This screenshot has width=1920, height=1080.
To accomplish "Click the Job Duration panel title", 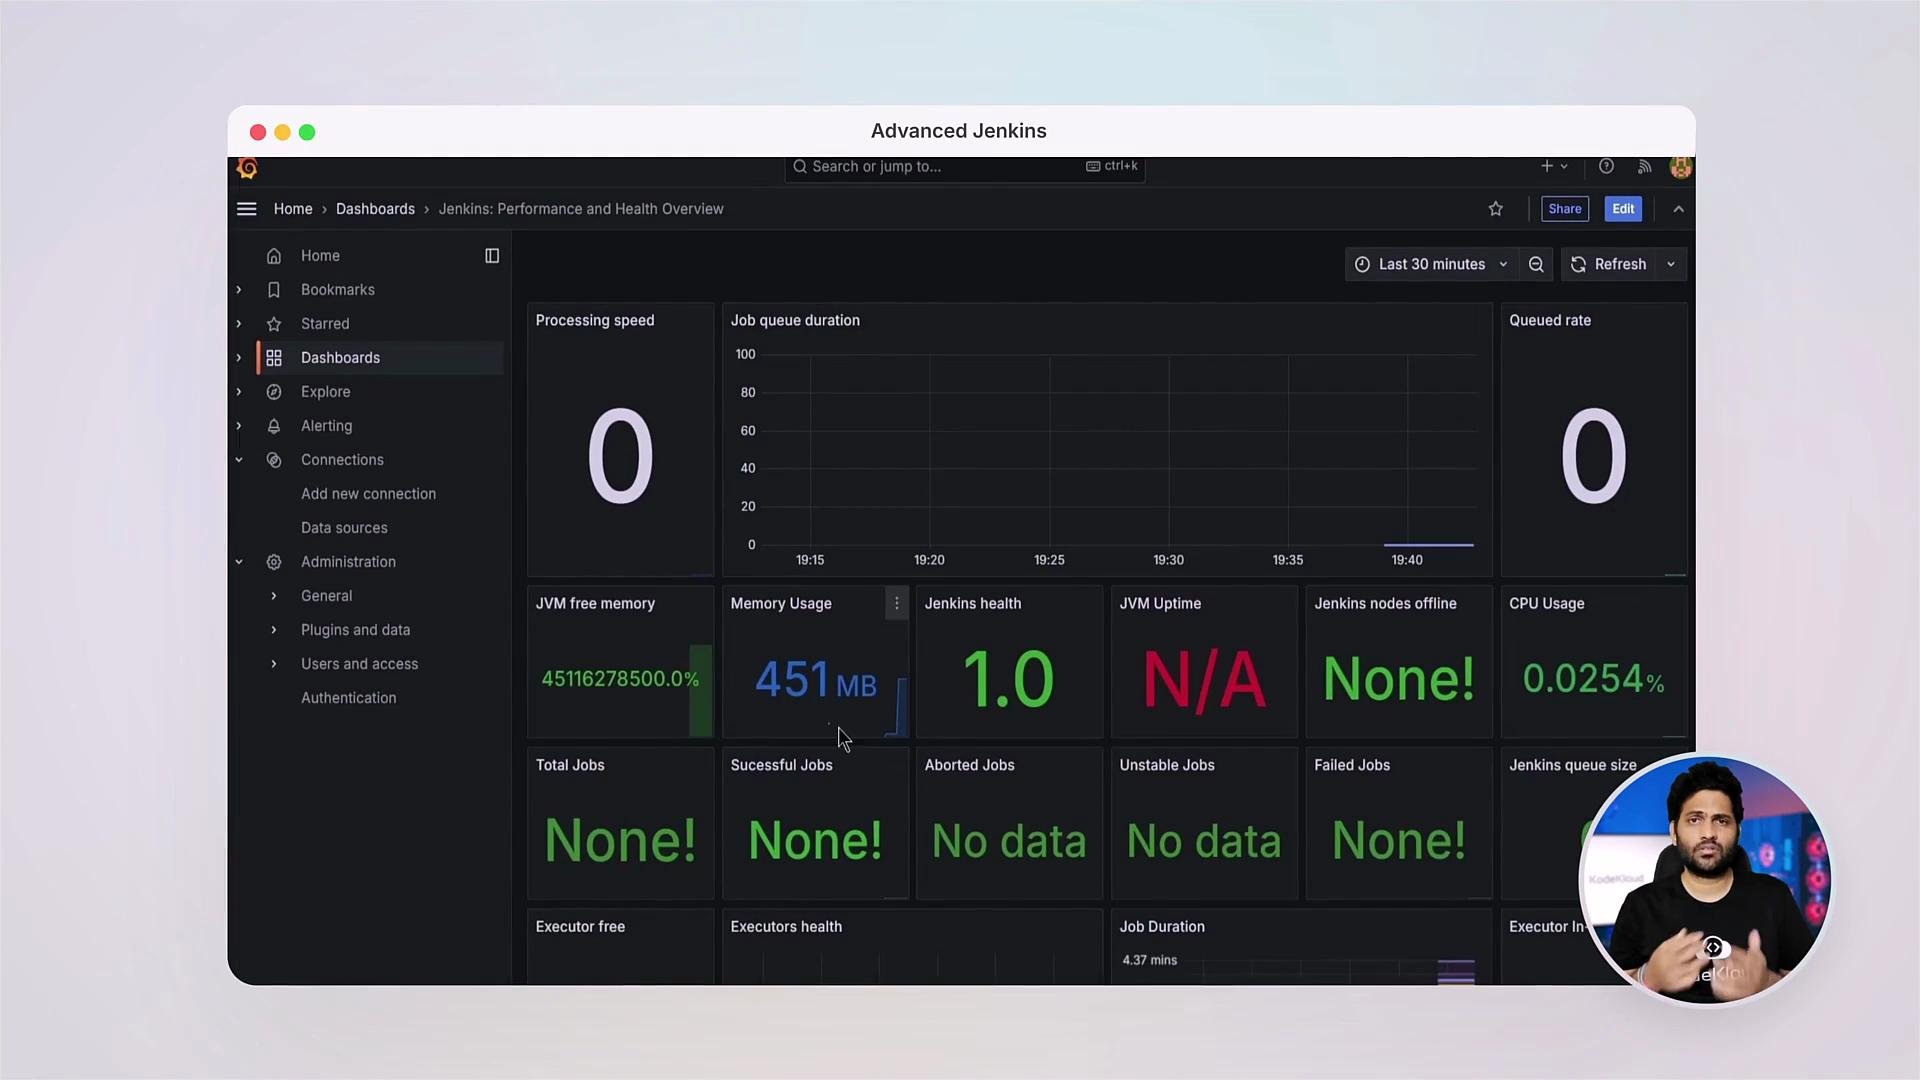I will (1162, 927).
